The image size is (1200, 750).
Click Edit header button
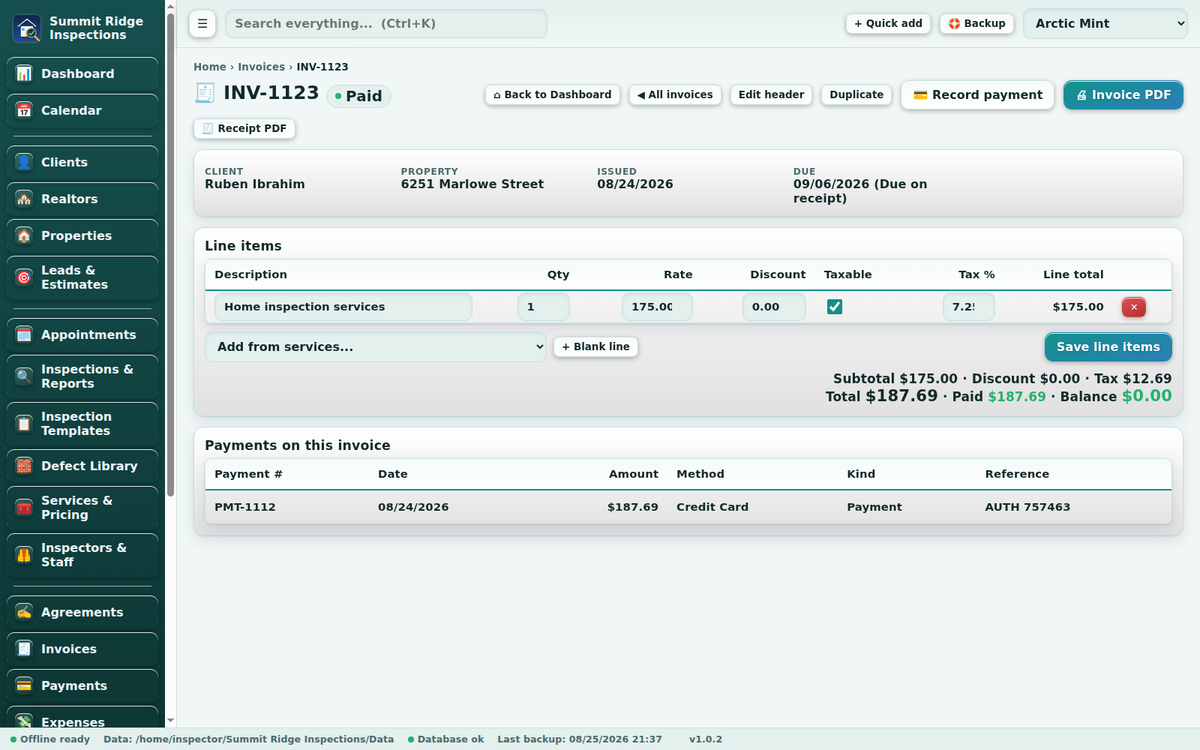click(771, 95)
